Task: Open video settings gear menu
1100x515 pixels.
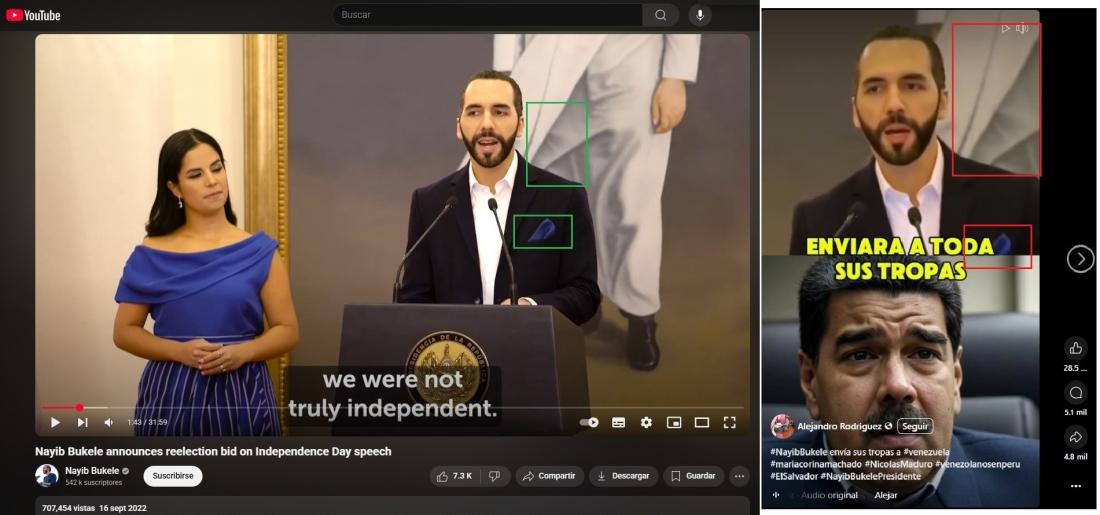Action: click(x=646, y=423)
